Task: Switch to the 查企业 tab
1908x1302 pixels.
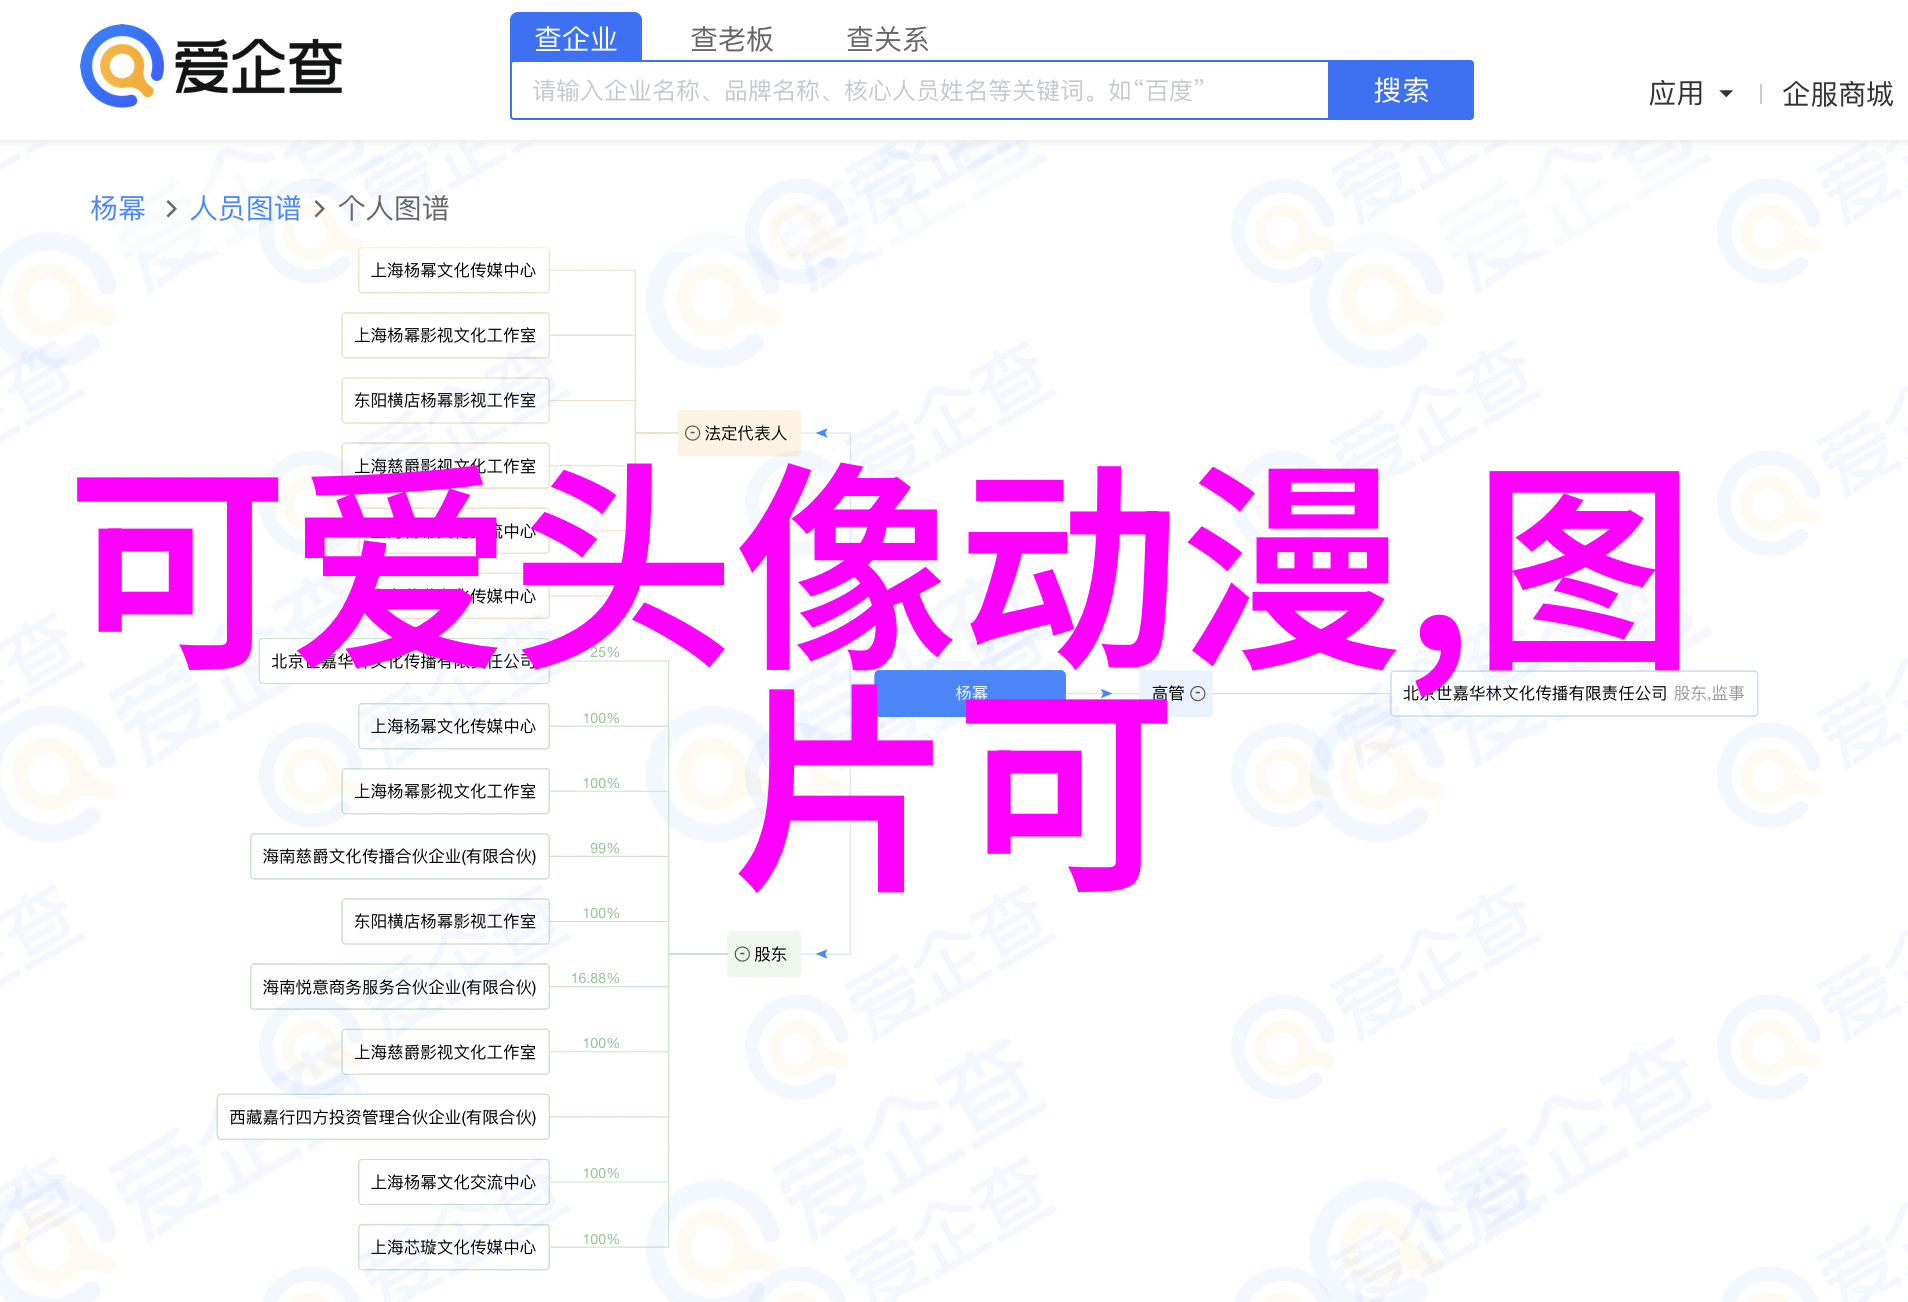Action: coord(576,38)
